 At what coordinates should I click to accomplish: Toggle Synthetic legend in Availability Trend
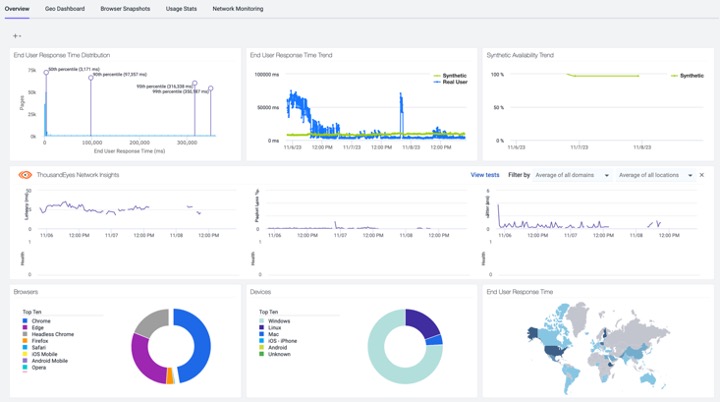tap(687, 75)
